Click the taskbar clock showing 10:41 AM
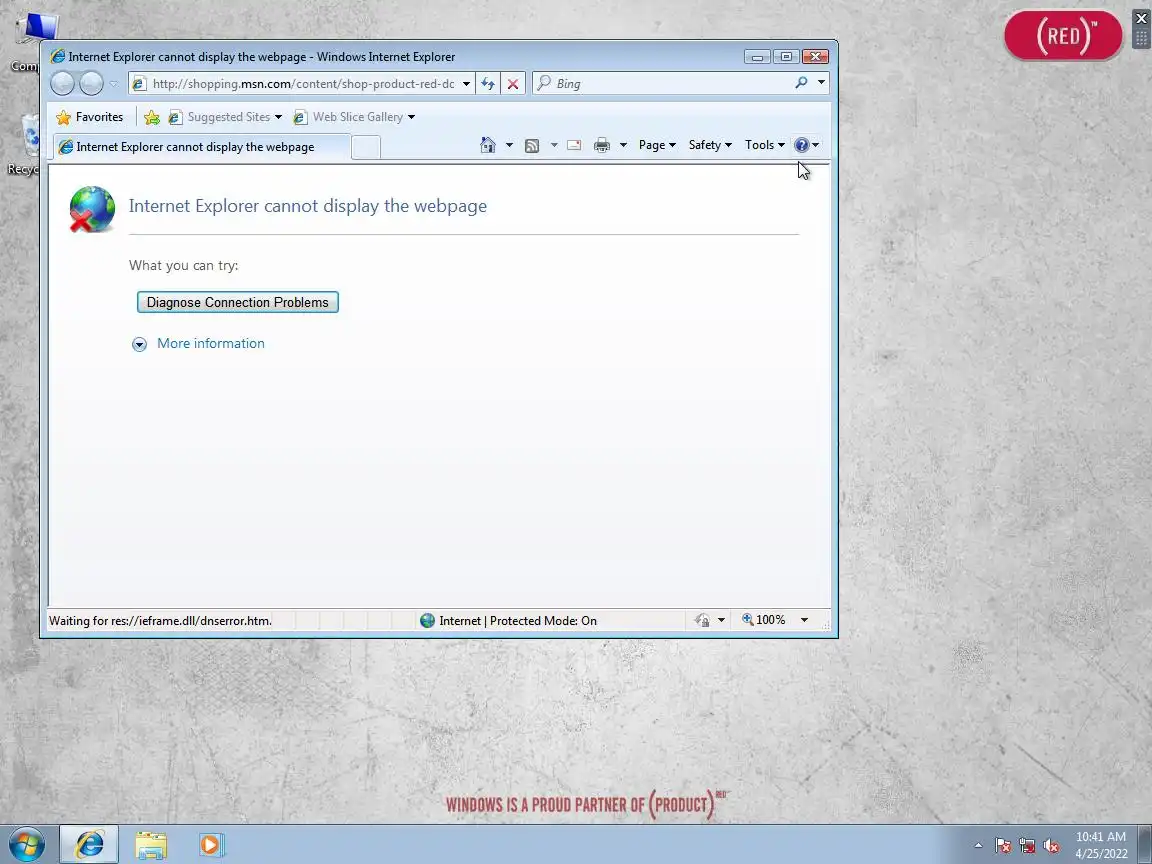The width and height of the screenshot is (1152, 864). 1101,845
